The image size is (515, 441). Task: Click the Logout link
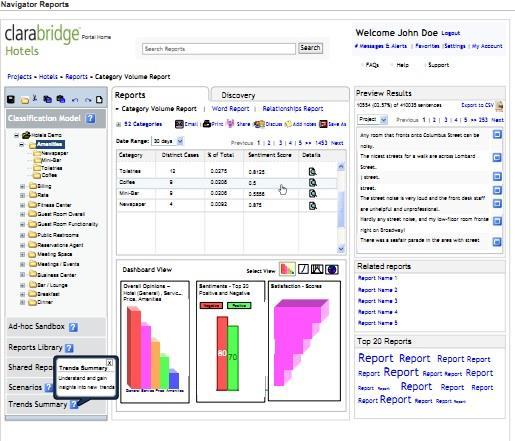tap(451, 33)
